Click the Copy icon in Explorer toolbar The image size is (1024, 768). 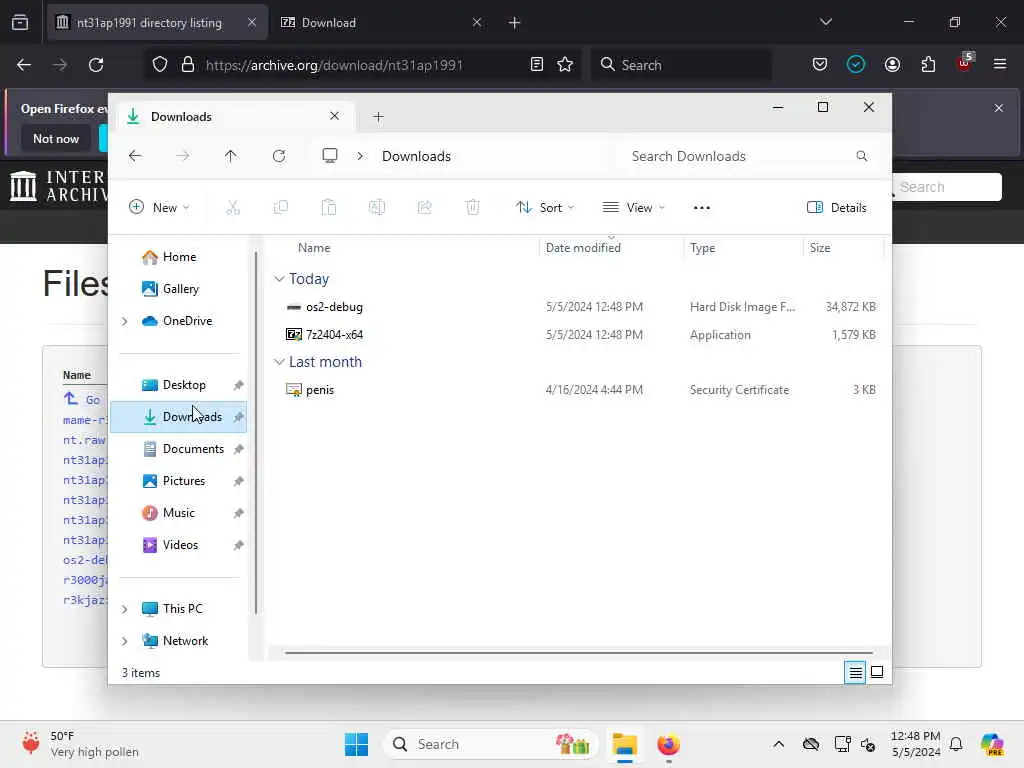[281, 208]
